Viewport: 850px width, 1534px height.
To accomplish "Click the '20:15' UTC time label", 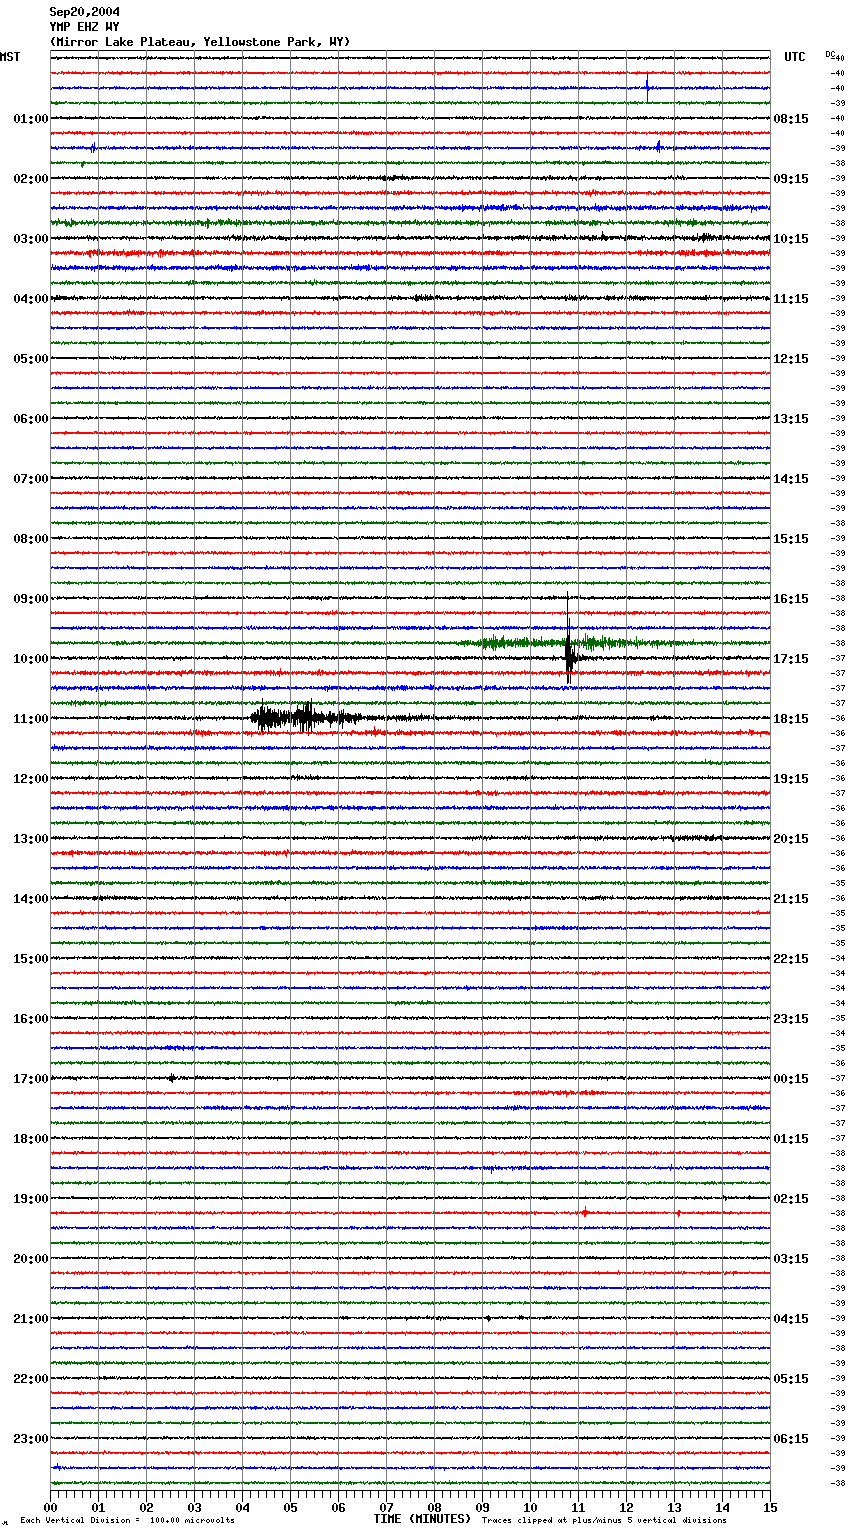I will pyautogui.click(x=791, y=839).
